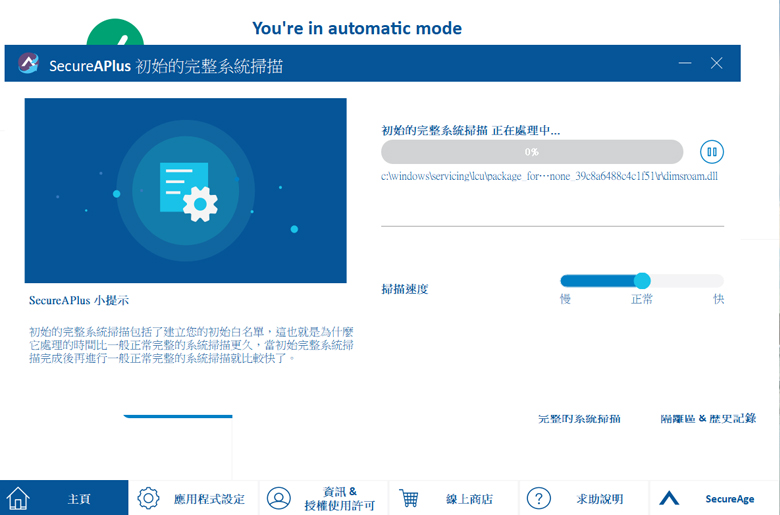Click the SecureAge logo icon

click(x=669, y=498)
